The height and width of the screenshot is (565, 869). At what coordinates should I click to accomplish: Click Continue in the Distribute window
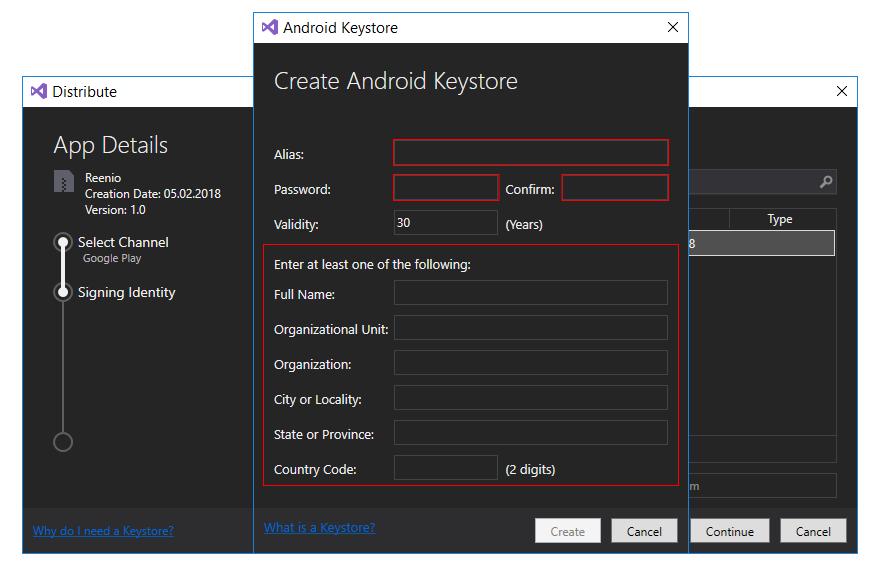(x=729, y=531)
